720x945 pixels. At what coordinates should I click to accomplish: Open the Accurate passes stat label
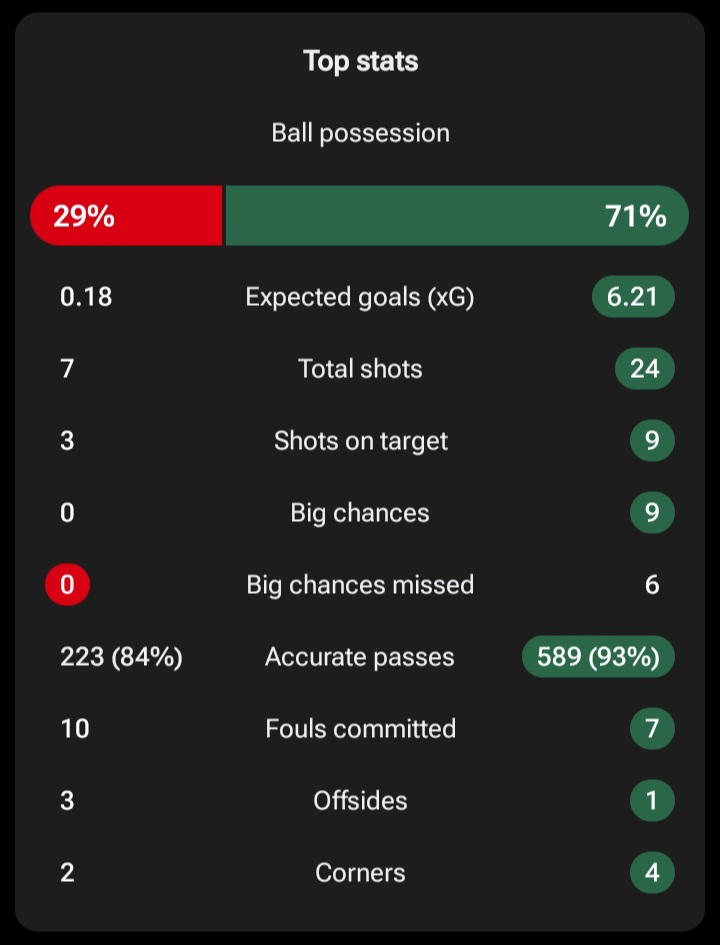(360, 657)
